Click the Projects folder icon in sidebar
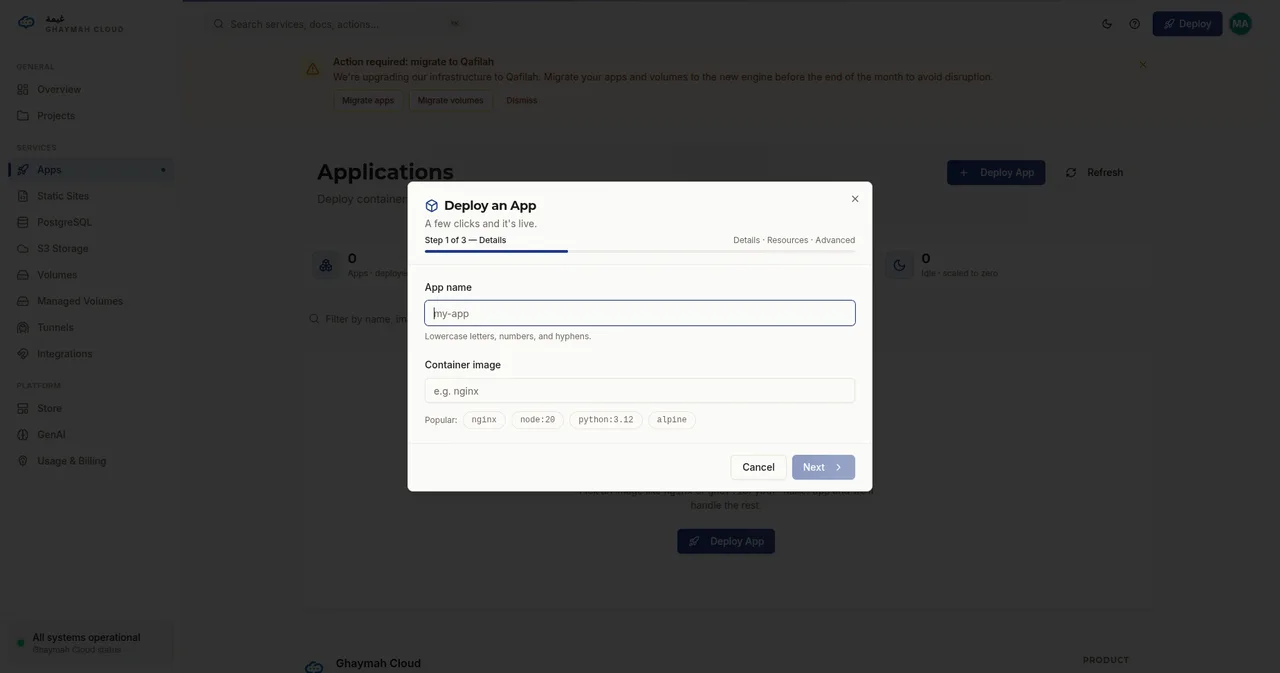 click(23, 116)
